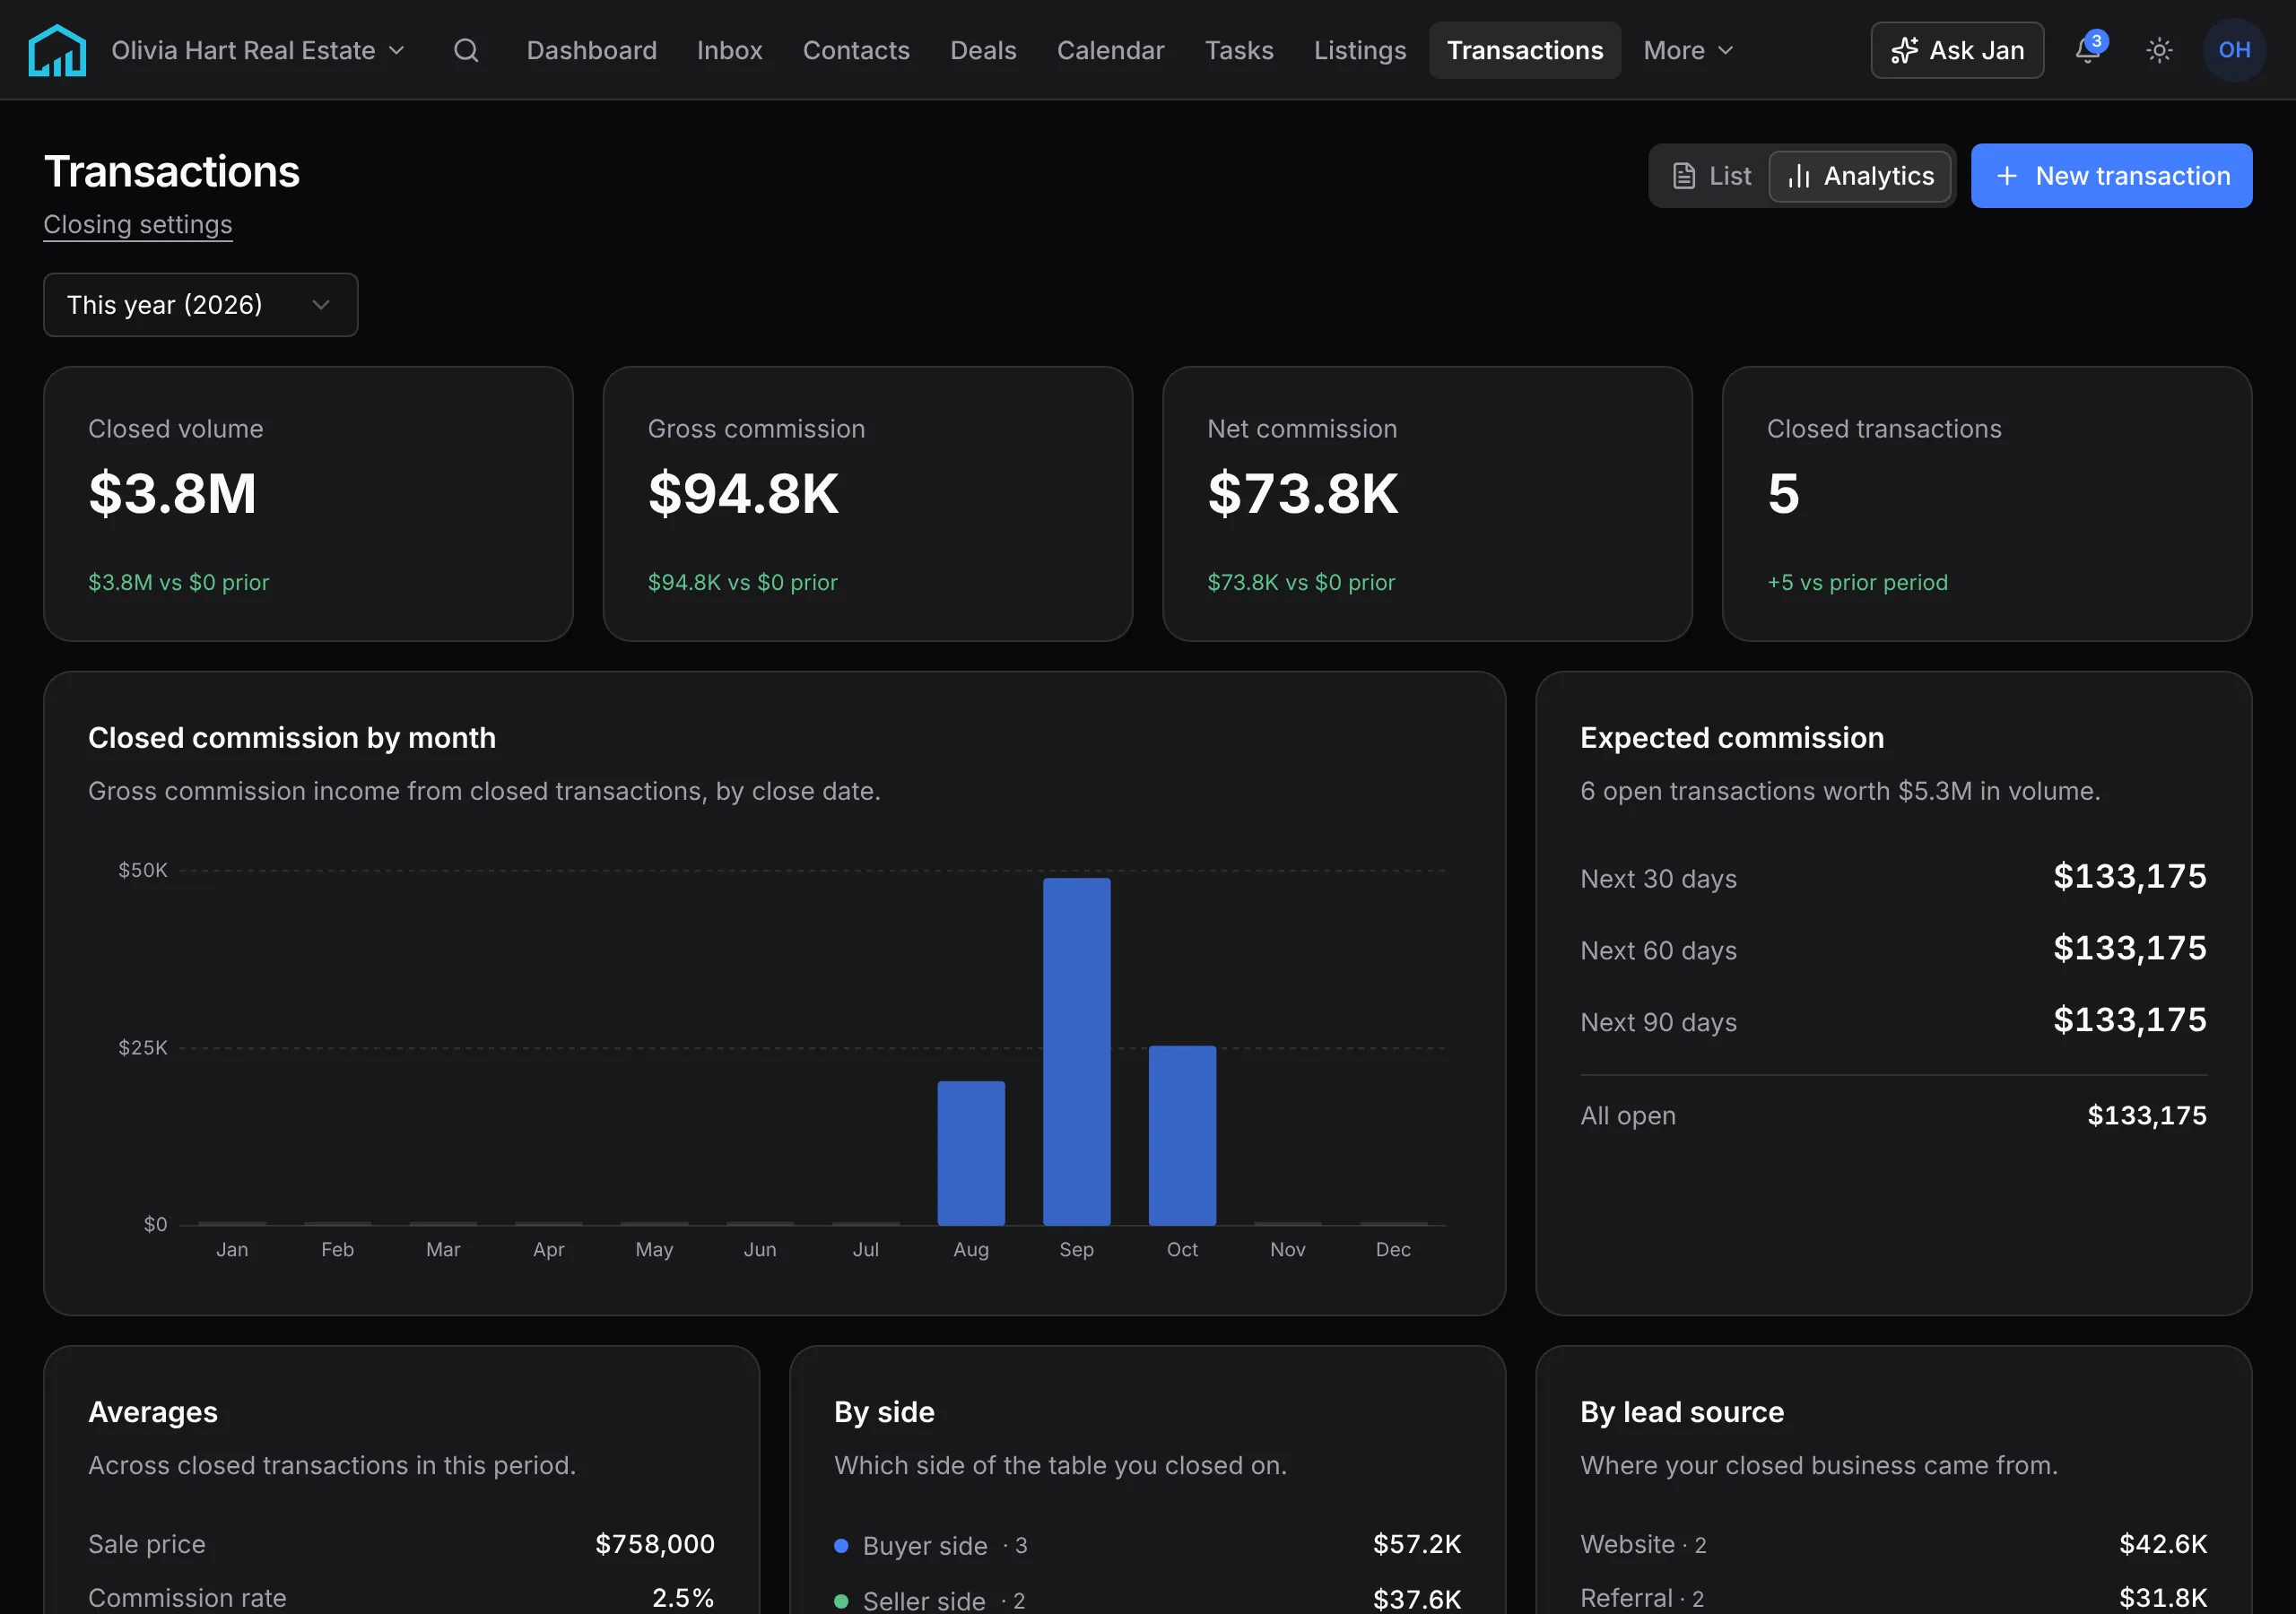Click the plus icon in New transaction
The image size is (2296, 1614).
click(x=2007, y=176)
